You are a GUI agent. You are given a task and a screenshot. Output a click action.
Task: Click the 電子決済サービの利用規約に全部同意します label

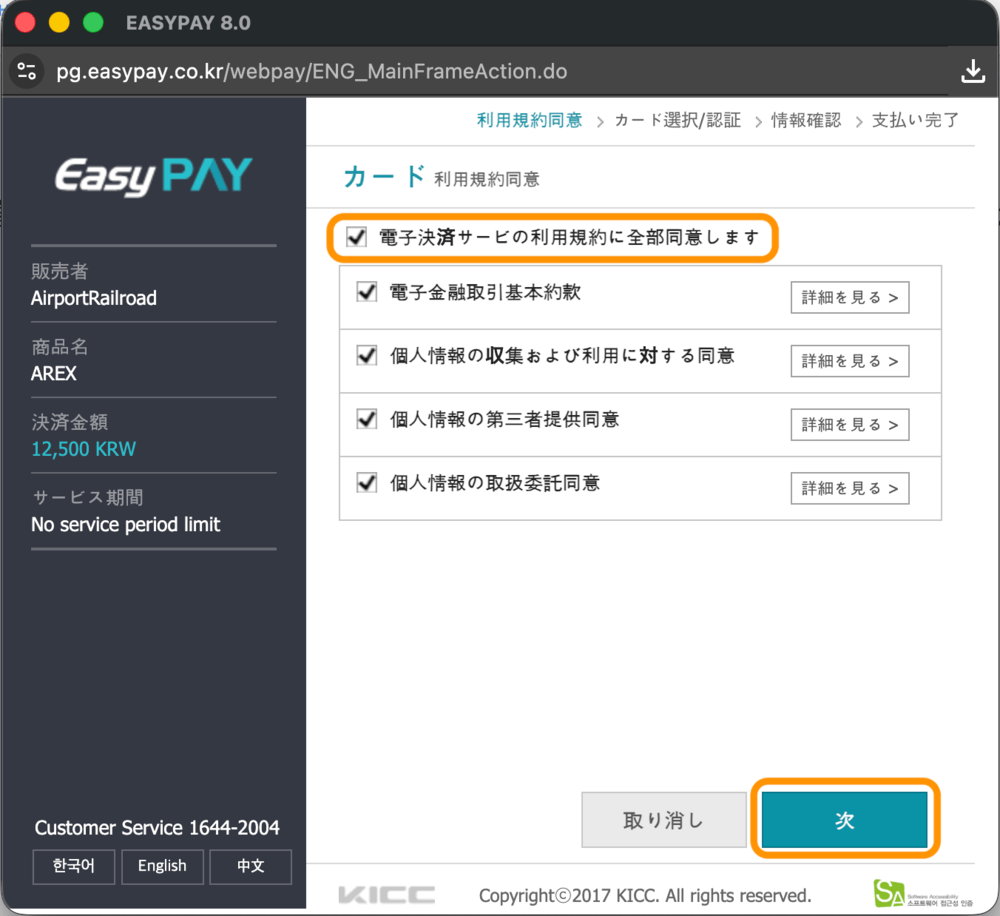click(x=569, y=237)
